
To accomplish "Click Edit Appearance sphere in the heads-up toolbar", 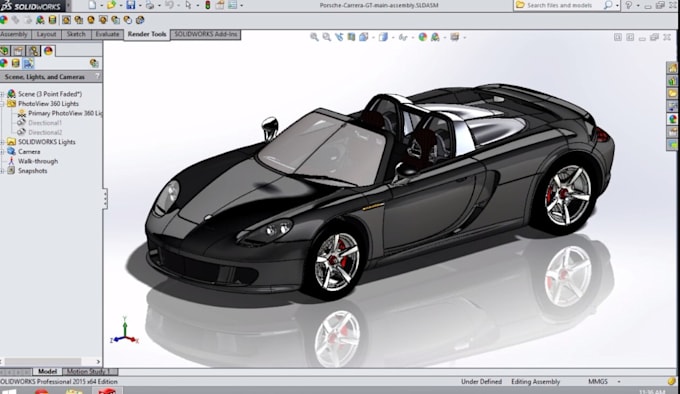I will [422, 37].
